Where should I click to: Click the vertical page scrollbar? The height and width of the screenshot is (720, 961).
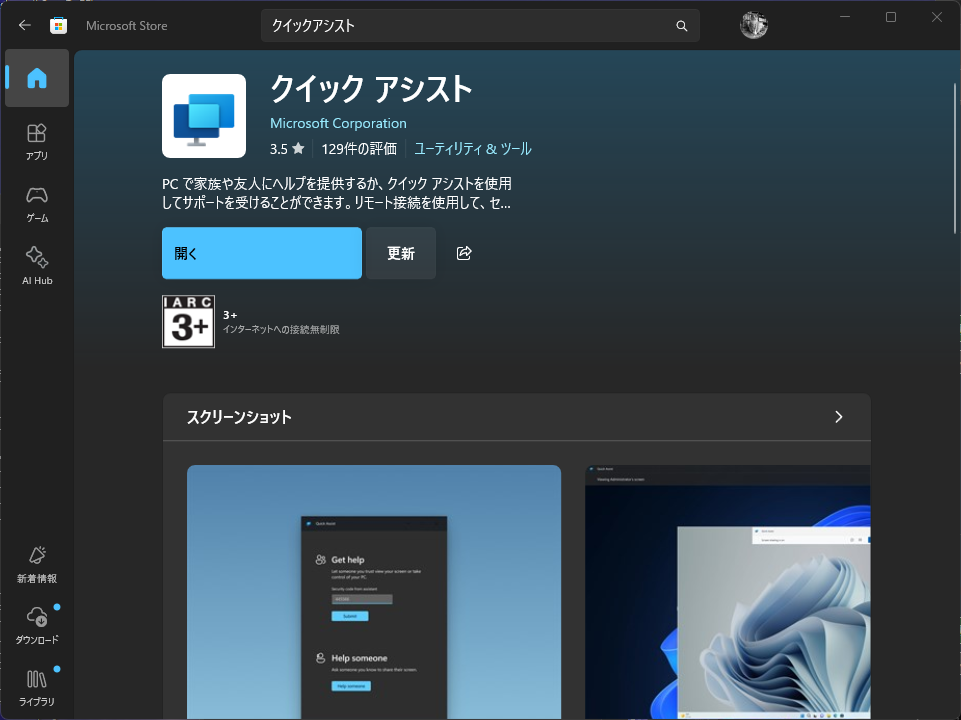(954, 158)
